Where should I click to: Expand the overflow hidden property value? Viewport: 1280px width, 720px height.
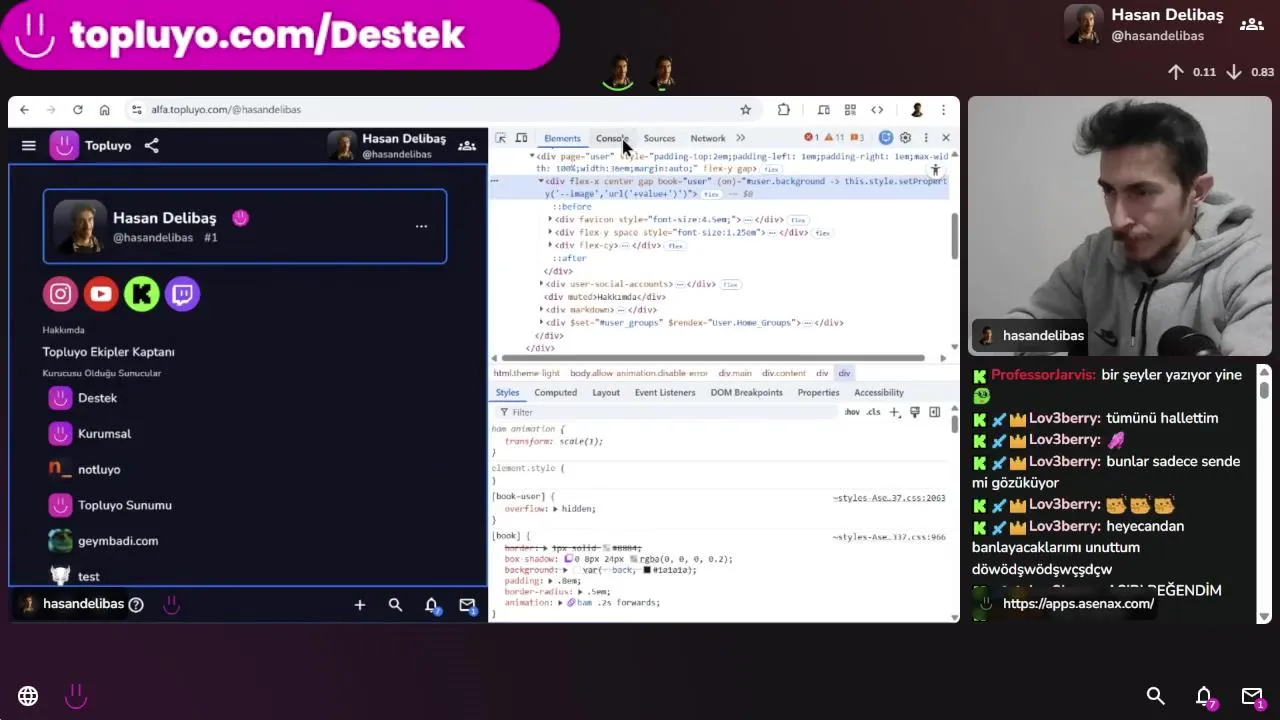tap(555, 509)
